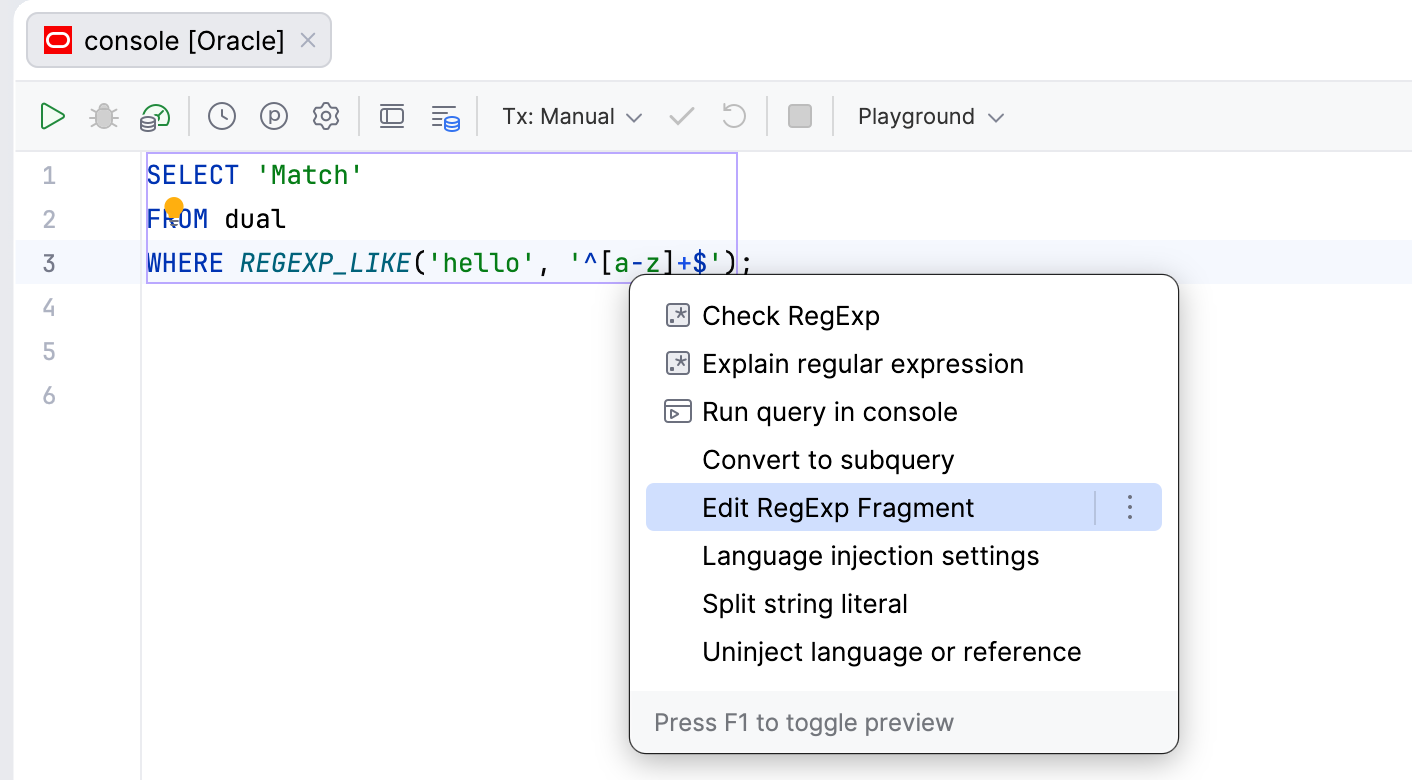Click the 'hello' string literal
This screenshot has height=780, width=1412.
(482, 263)
